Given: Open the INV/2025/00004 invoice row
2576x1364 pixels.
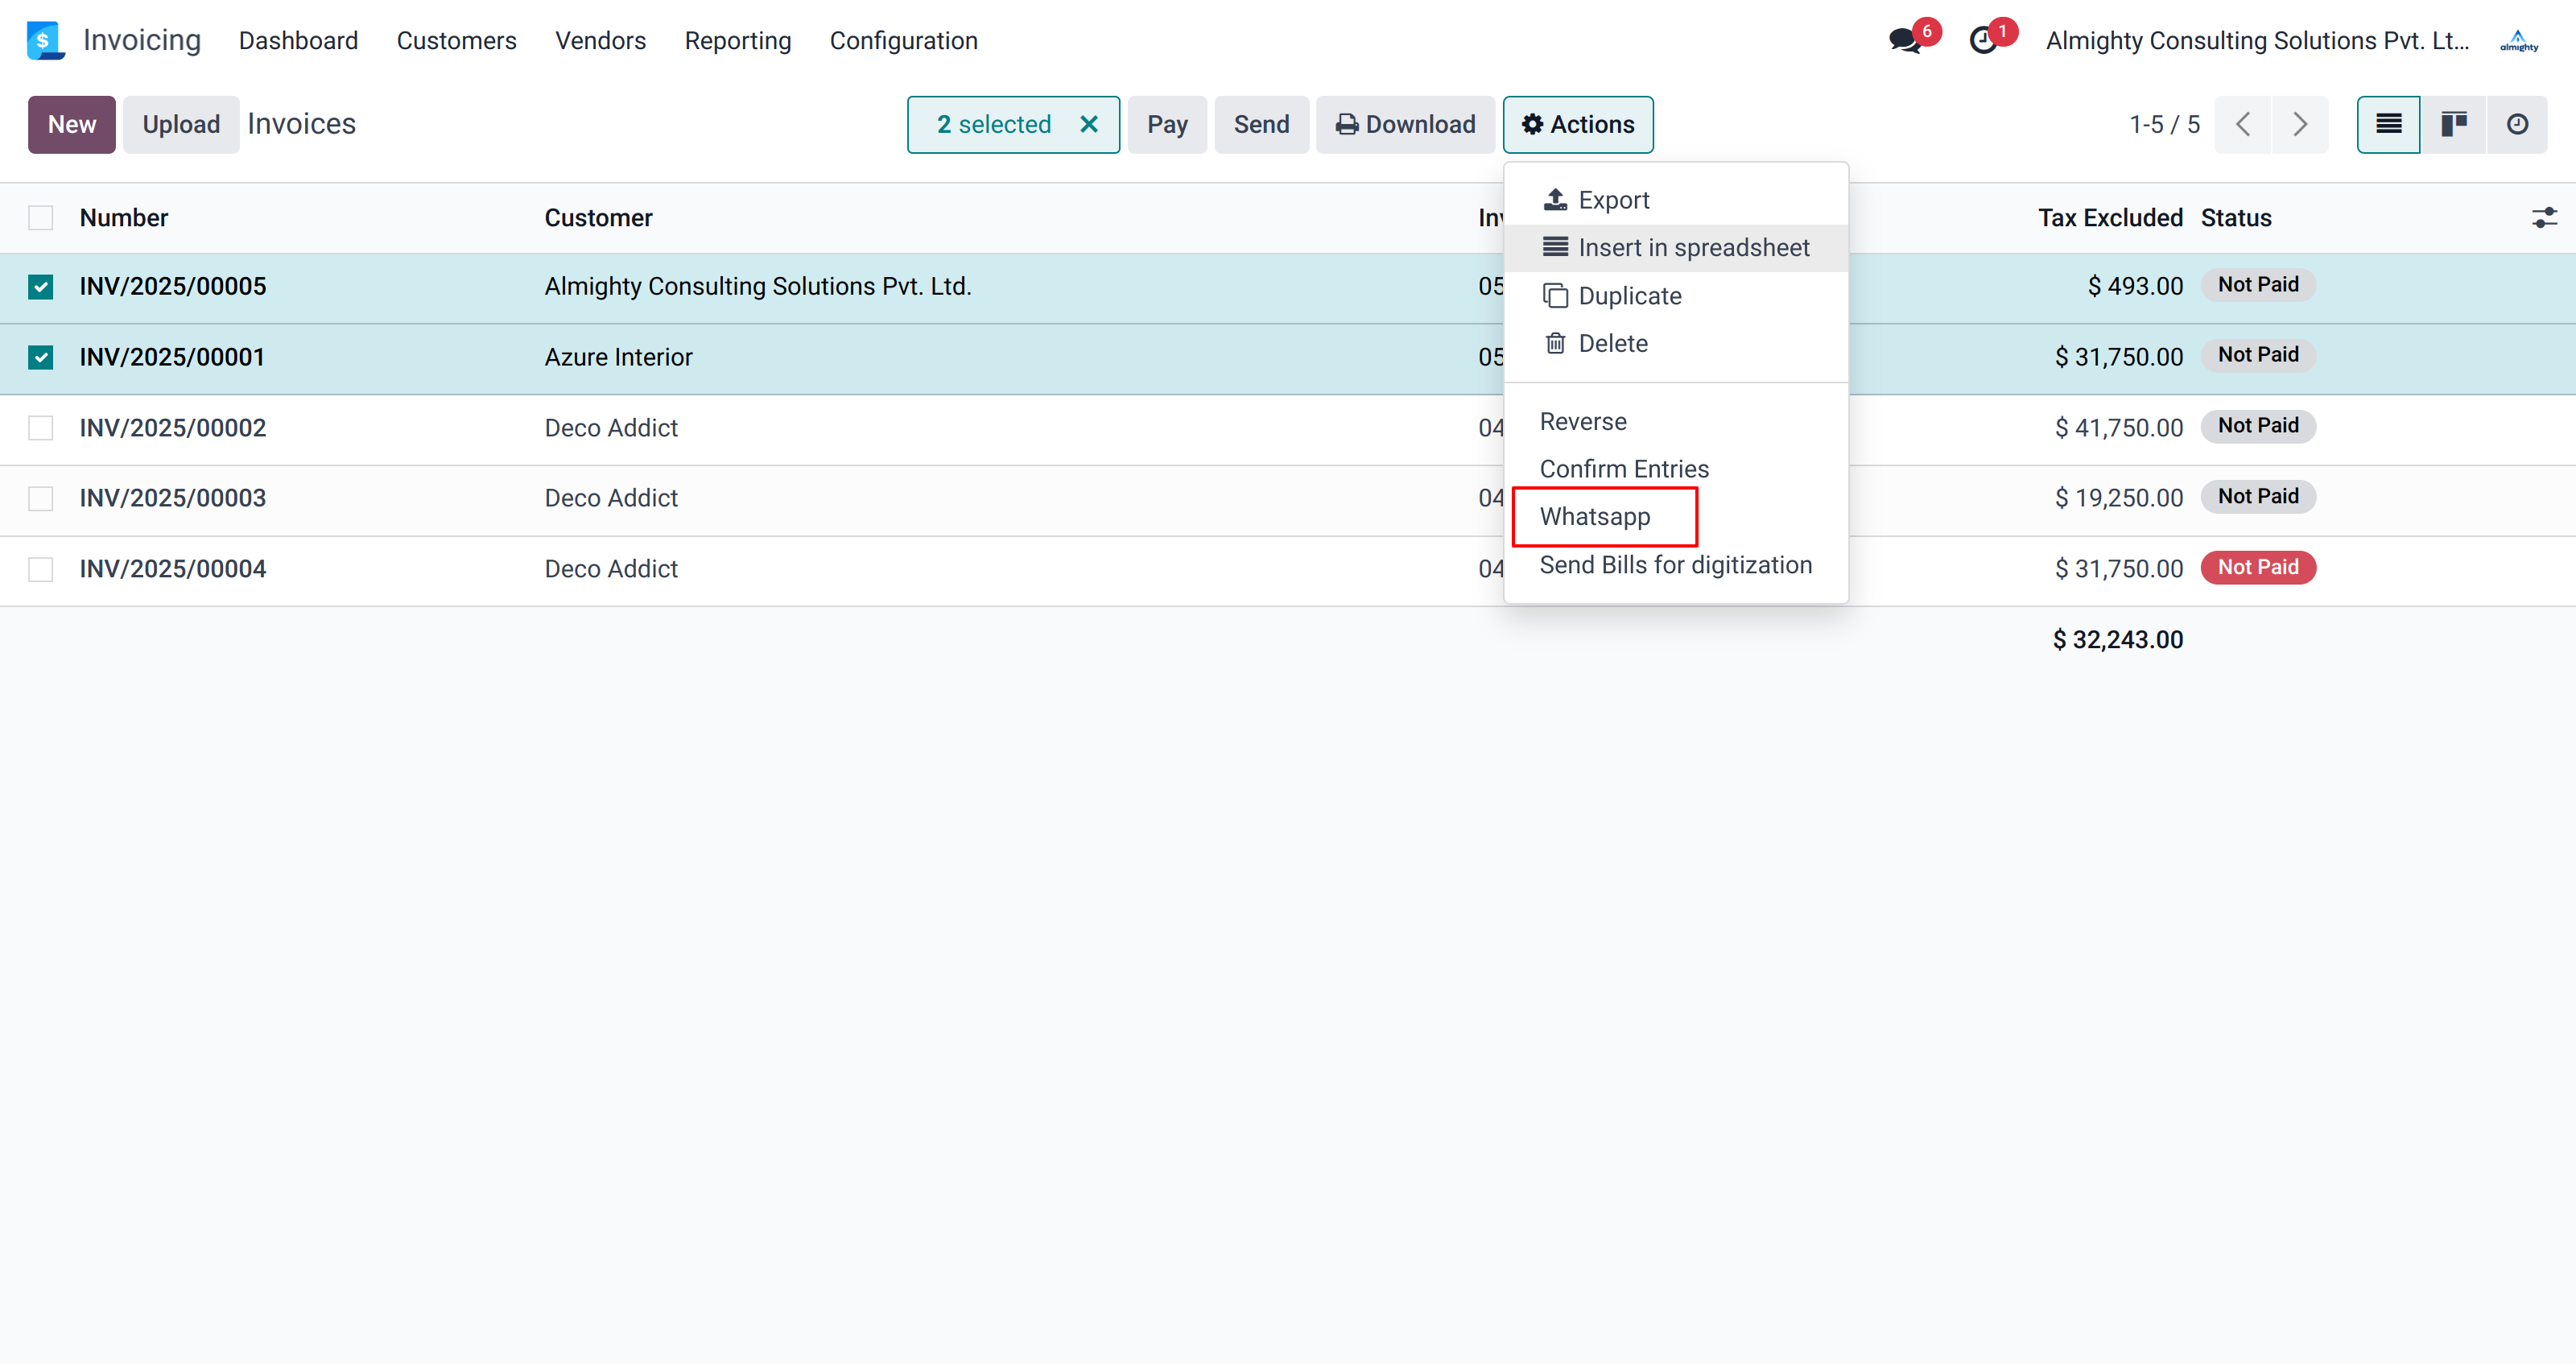Looking at the screenshot, I should pos(173,569).
